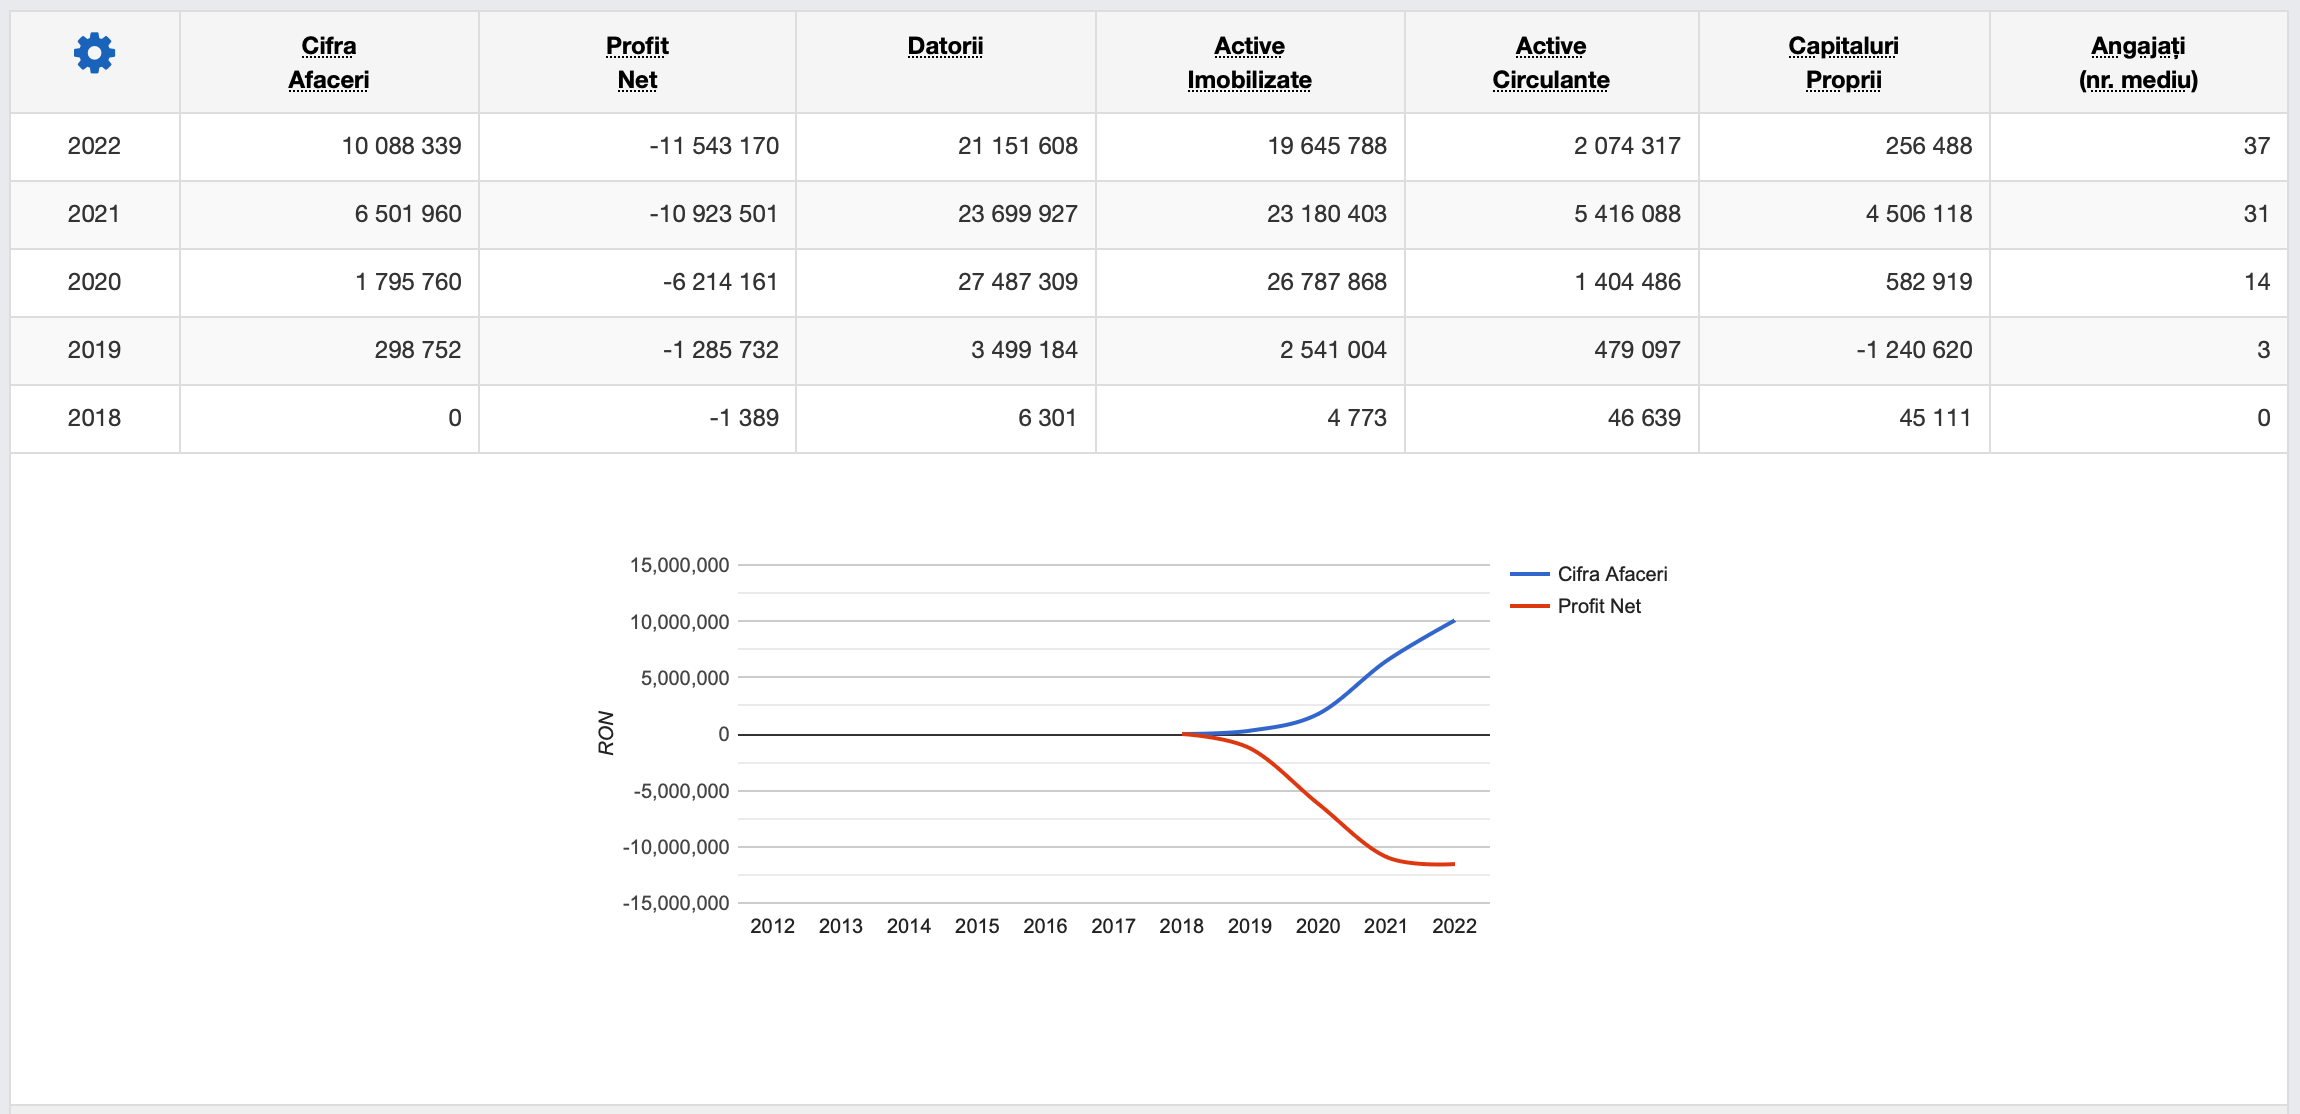Viewport: 2300px width, 1114px height.
Task: Click the Cifra Afaceri column header
Action: coord(328,62)
